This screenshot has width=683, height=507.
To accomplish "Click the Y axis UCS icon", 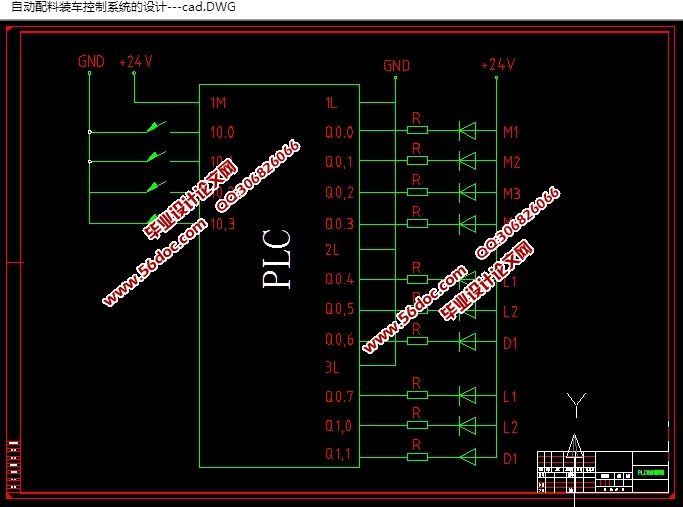I will [x=576, y=404].
